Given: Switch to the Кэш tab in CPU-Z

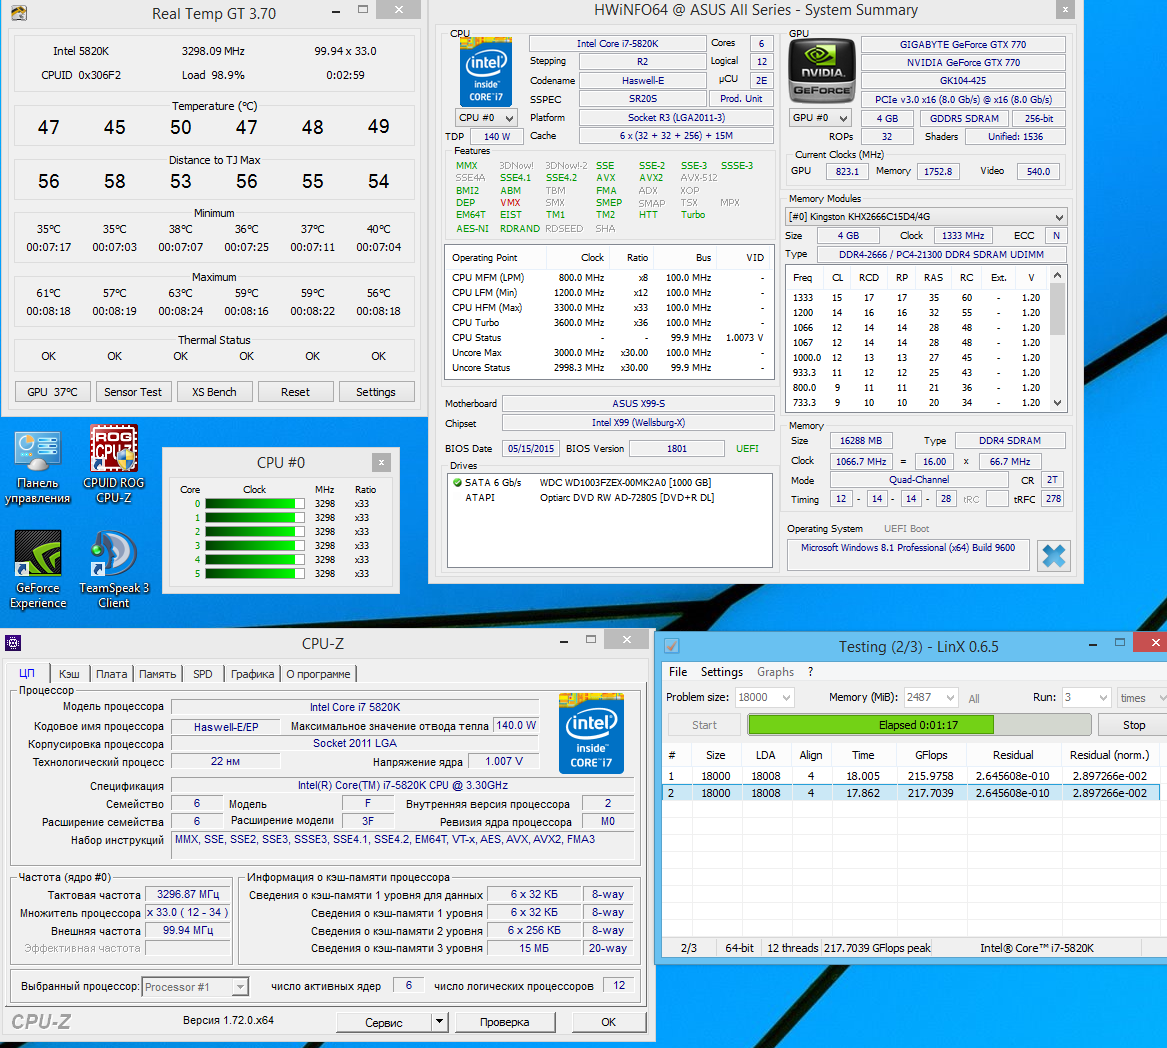Looking at the screenshot, I should point(69,674).
